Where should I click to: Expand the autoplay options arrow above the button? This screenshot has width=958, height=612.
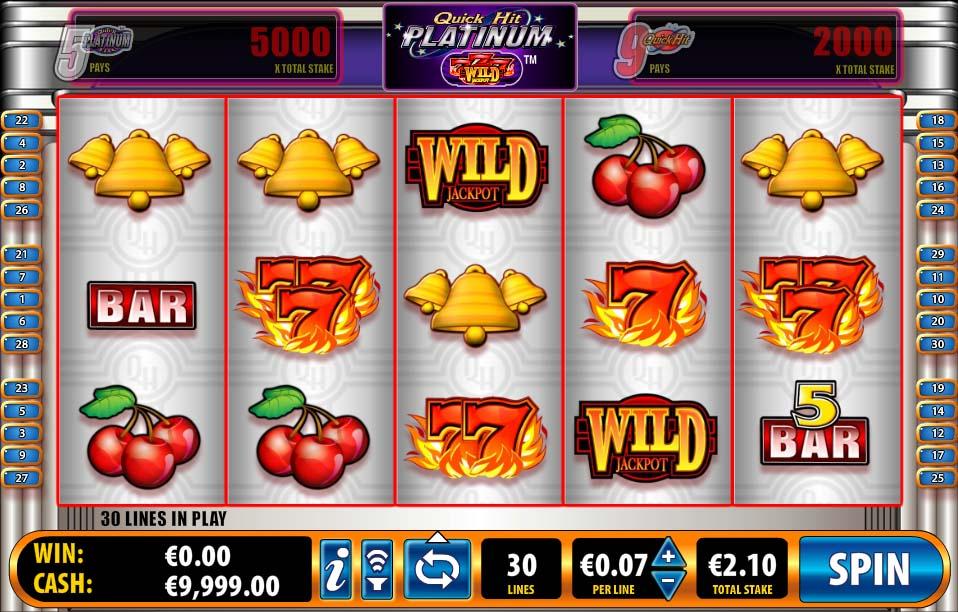coord(437,537)
